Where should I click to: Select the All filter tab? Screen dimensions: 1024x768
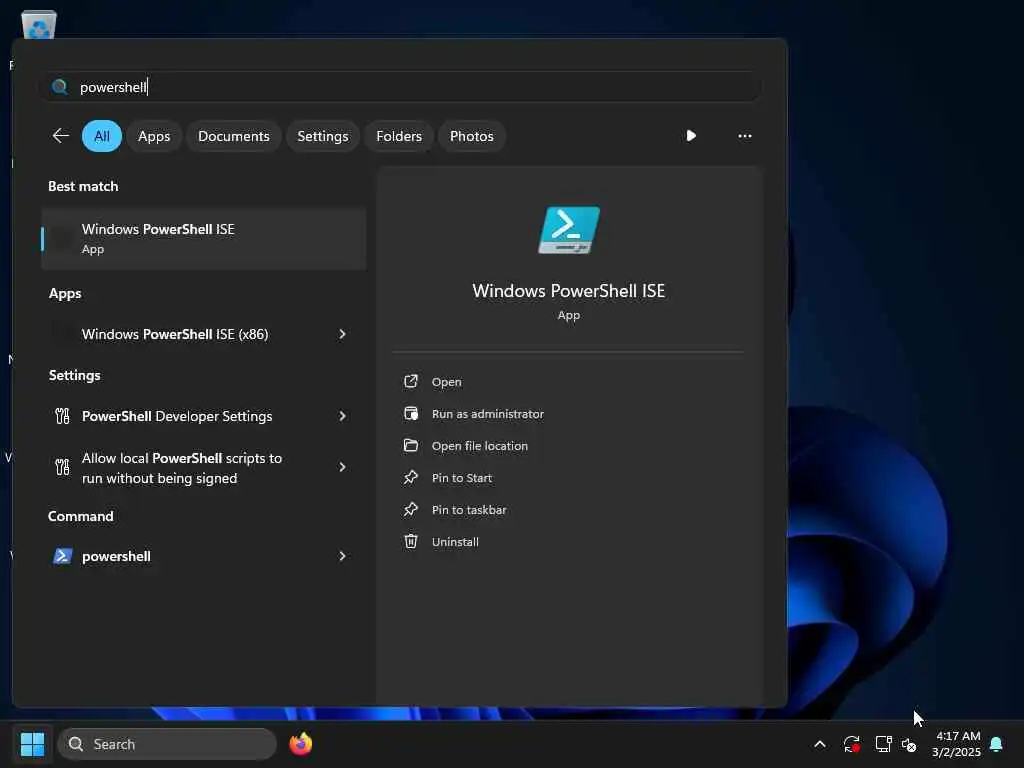[x=102, y=136]
